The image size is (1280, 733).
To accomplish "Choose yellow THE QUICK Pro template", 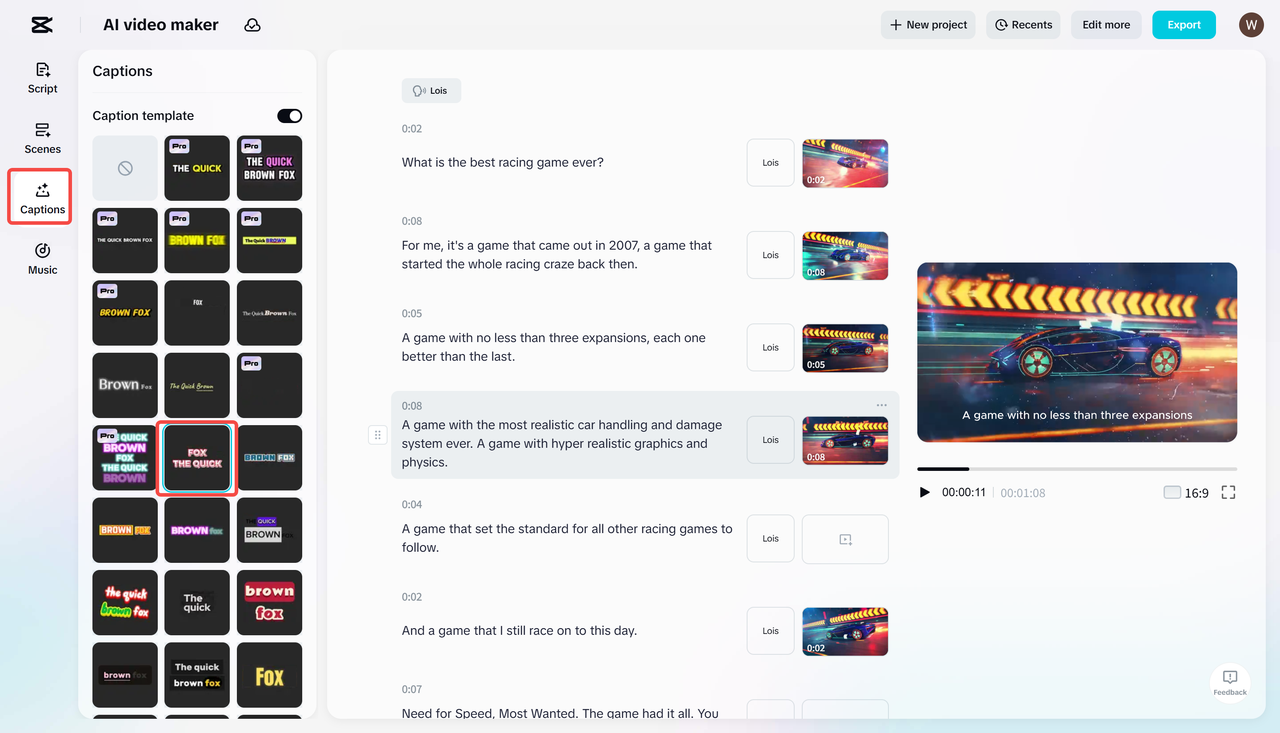I will tap(197, 168).
